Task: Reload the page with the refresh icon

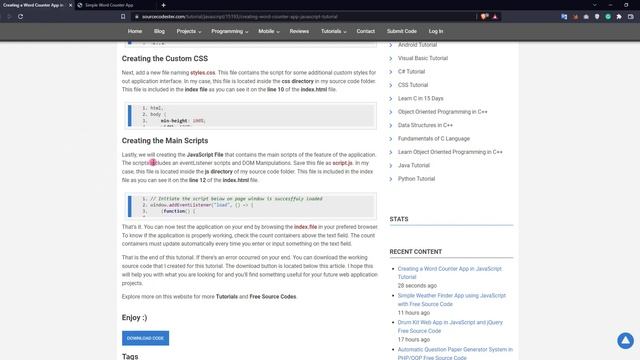Action: click(20, 17)
